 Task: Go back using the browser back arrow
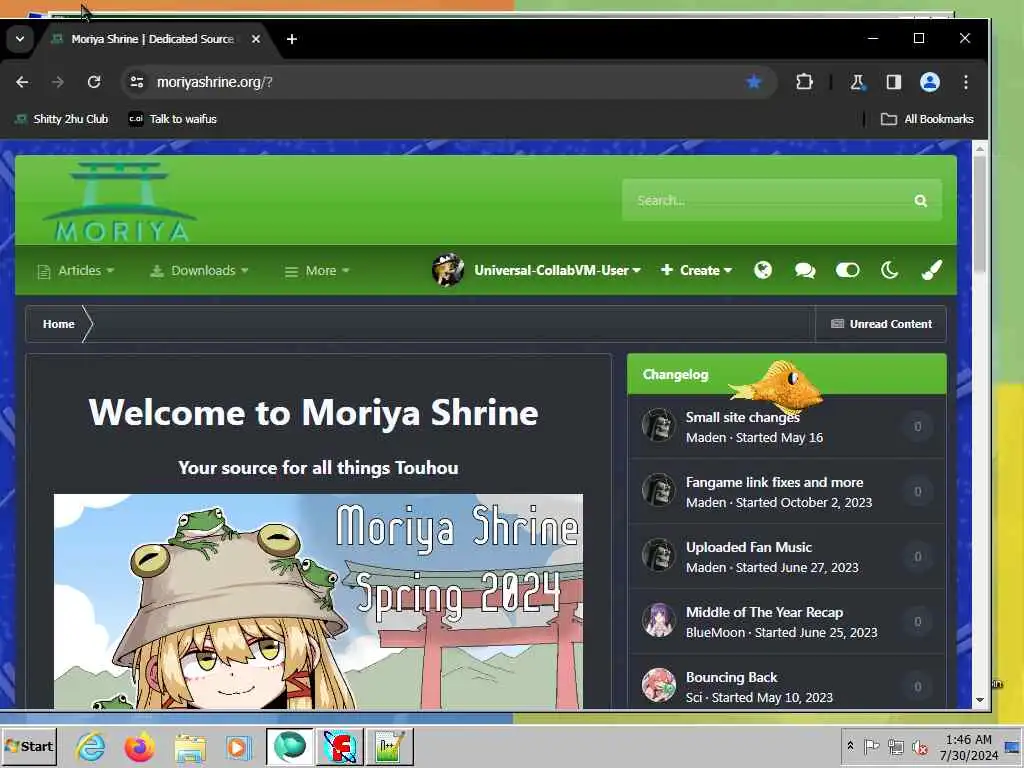(22, 82)
